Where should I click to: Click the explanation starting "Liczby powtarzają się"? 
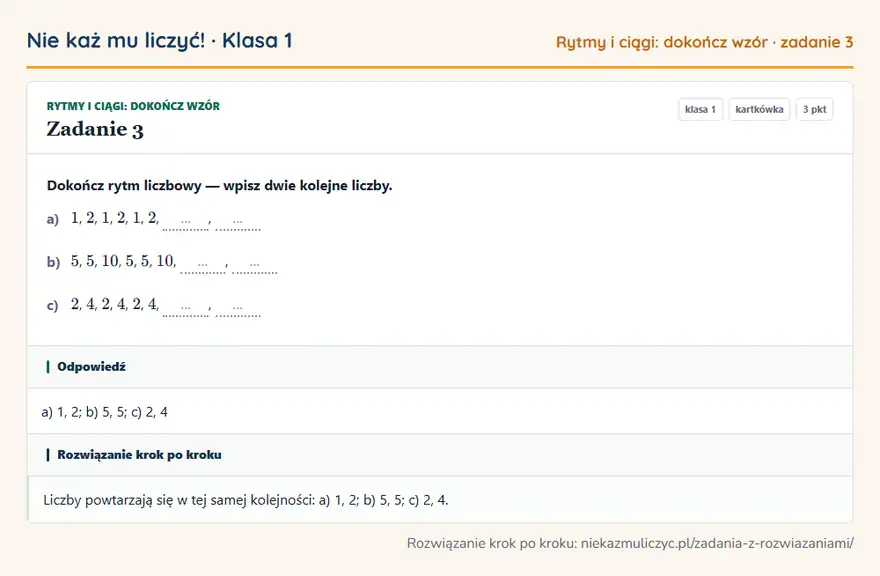tap(246, 500)
